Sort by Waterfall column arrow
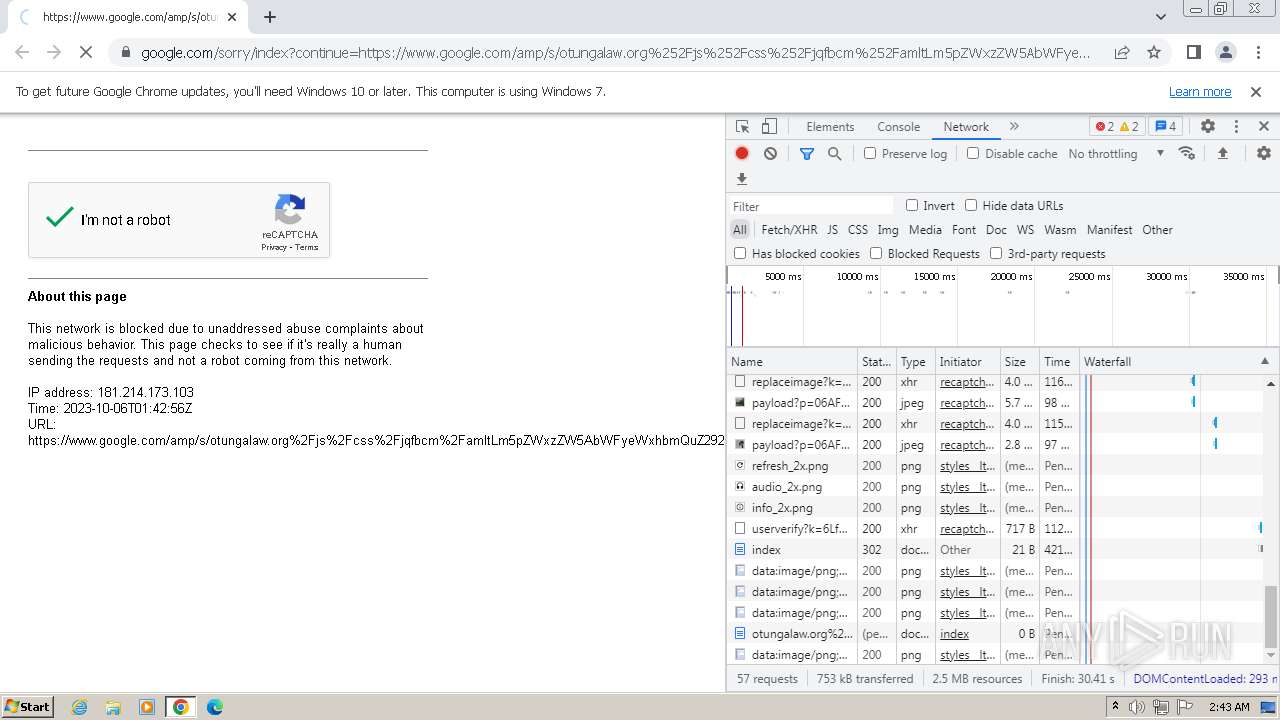The width and height of the screenshot is (1280, 720). click(x=1264, y=361)
